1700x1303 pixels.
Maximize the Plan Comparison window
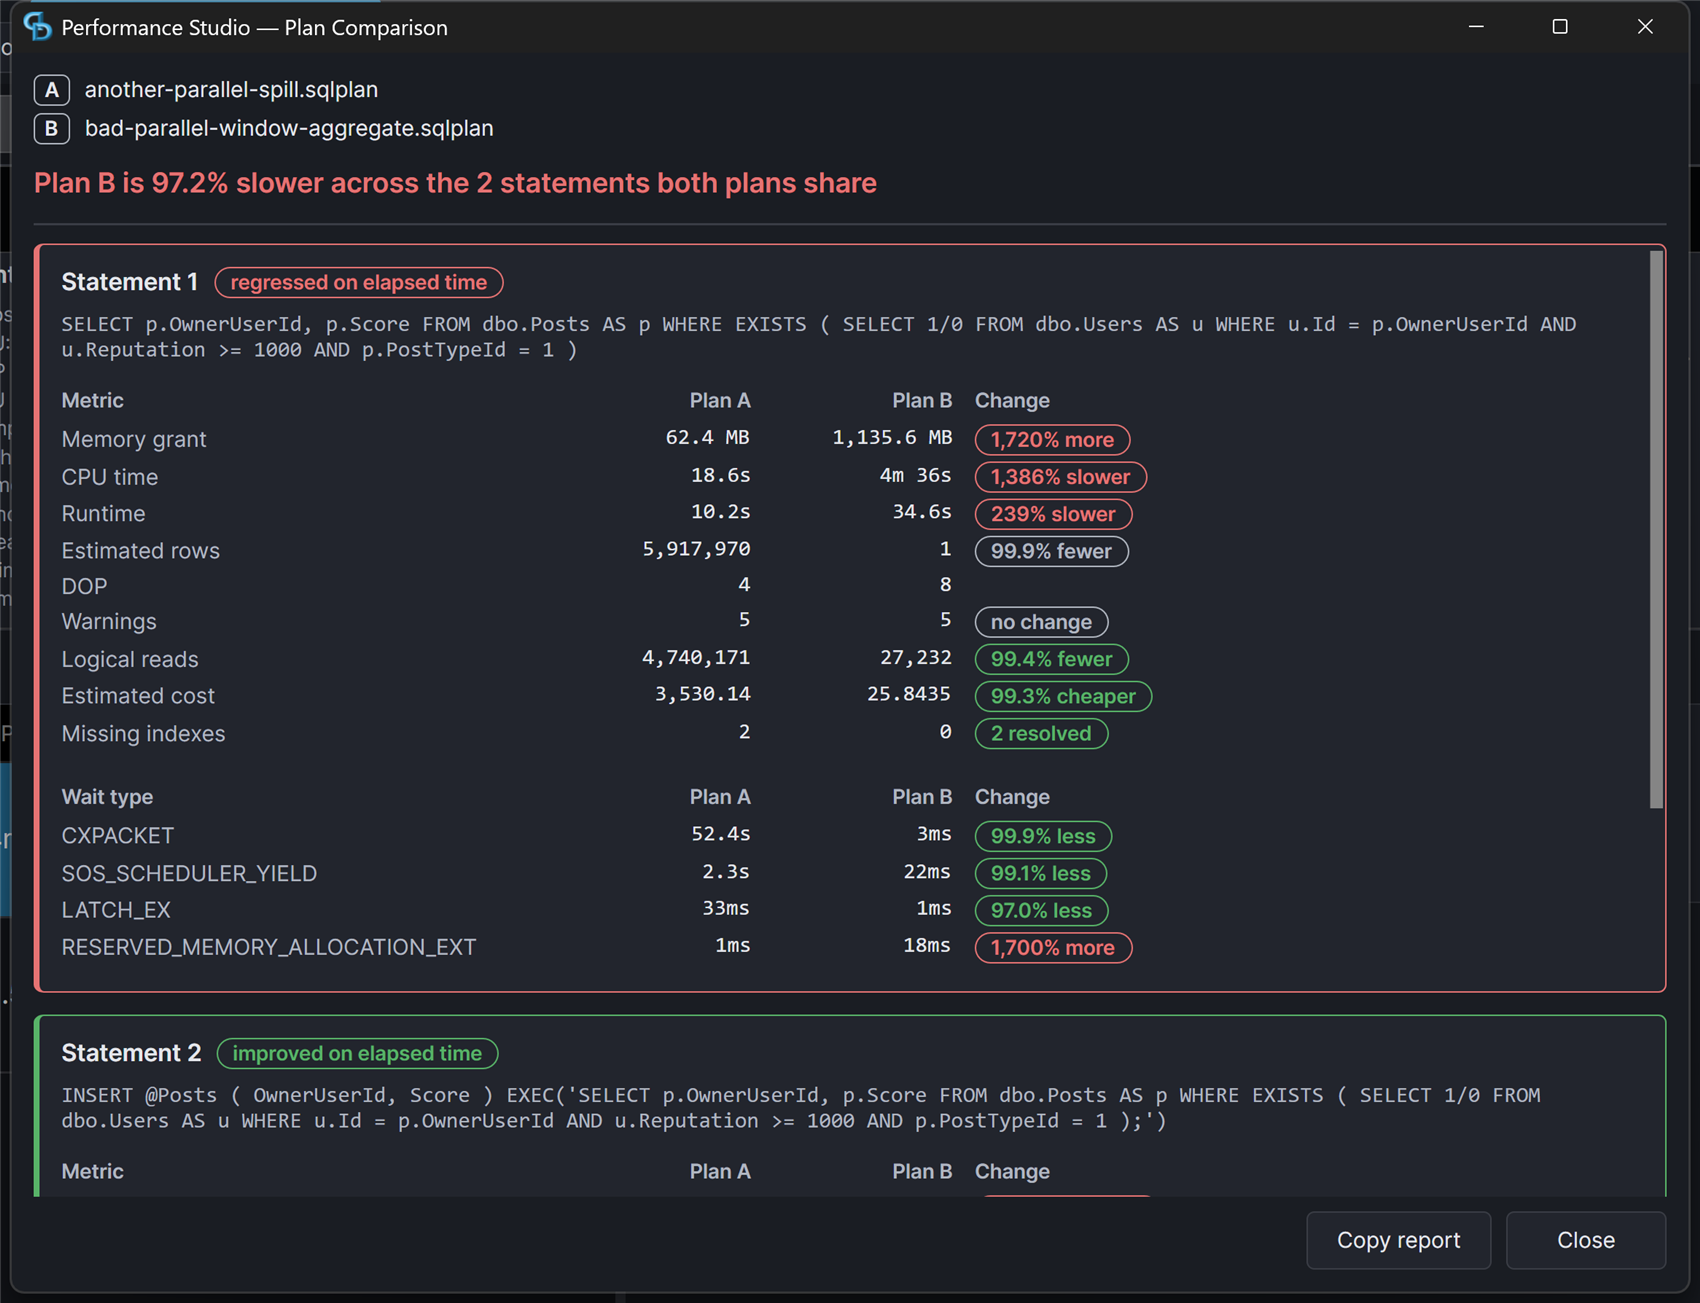click(x=1560, y=27)
